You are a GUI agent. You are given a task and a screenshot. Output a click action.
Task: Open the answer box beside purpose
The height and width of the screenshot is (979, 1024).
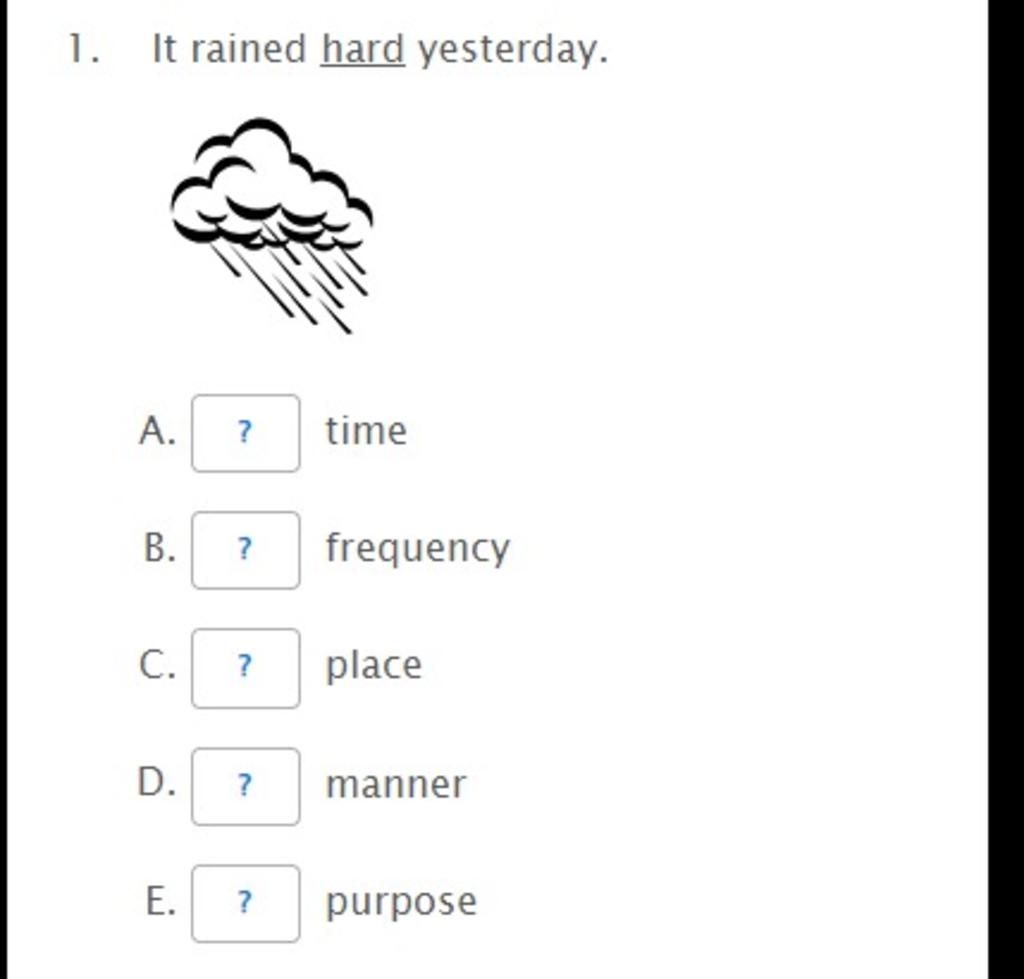[246, 903]
